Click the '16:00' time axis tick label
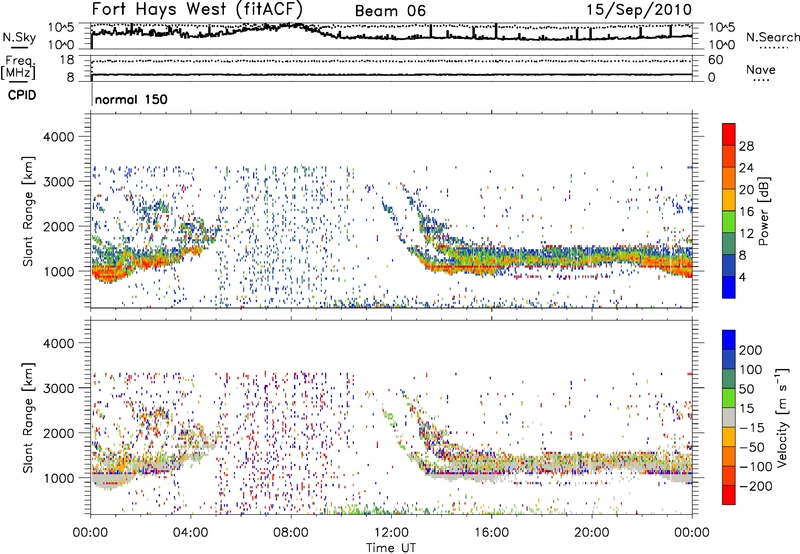Viewport: 800px width, 554px height. click(491, 533)
